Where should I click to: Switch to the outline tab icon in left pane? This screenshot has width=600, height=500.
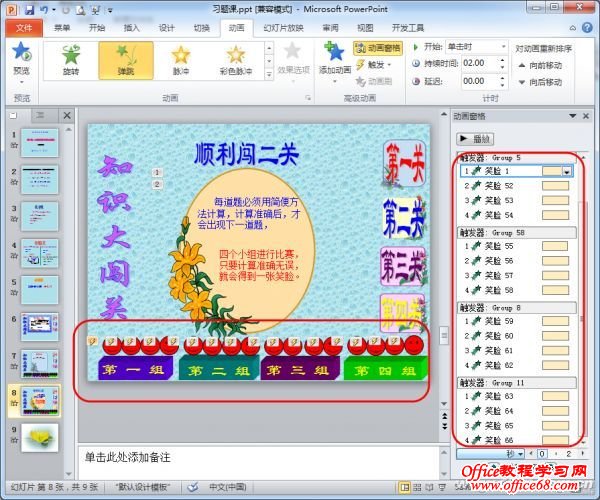point(40,115)
